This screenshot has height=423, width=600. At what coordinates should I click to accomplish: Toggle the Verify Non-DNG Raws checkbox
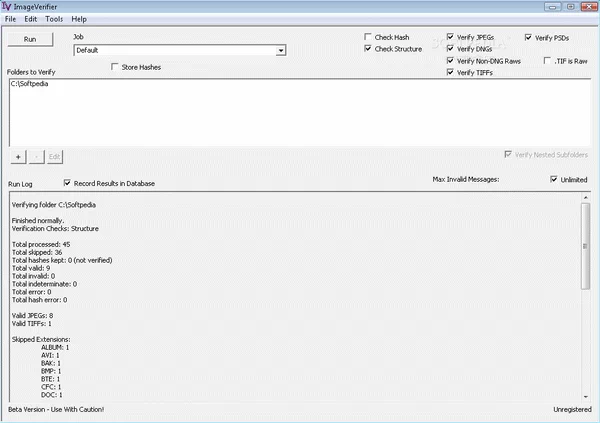(450, 60)
